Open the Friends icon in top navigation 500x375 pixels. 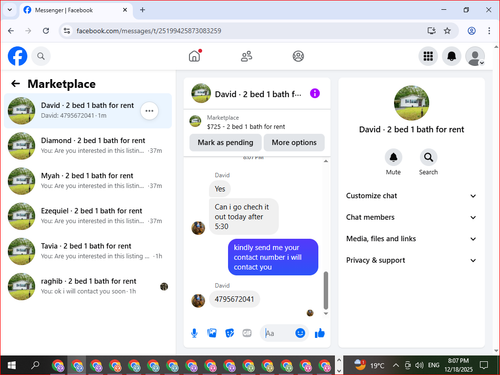tap(247, 56)
